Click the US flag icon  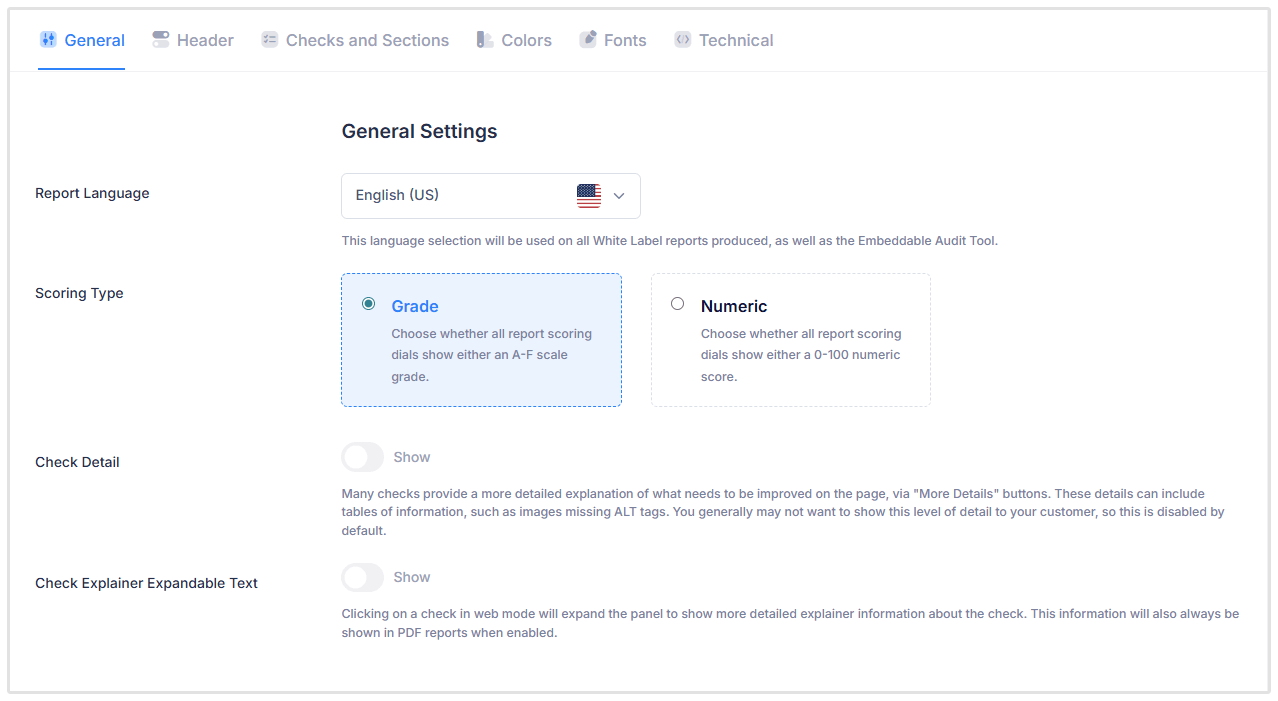(589, 196)
